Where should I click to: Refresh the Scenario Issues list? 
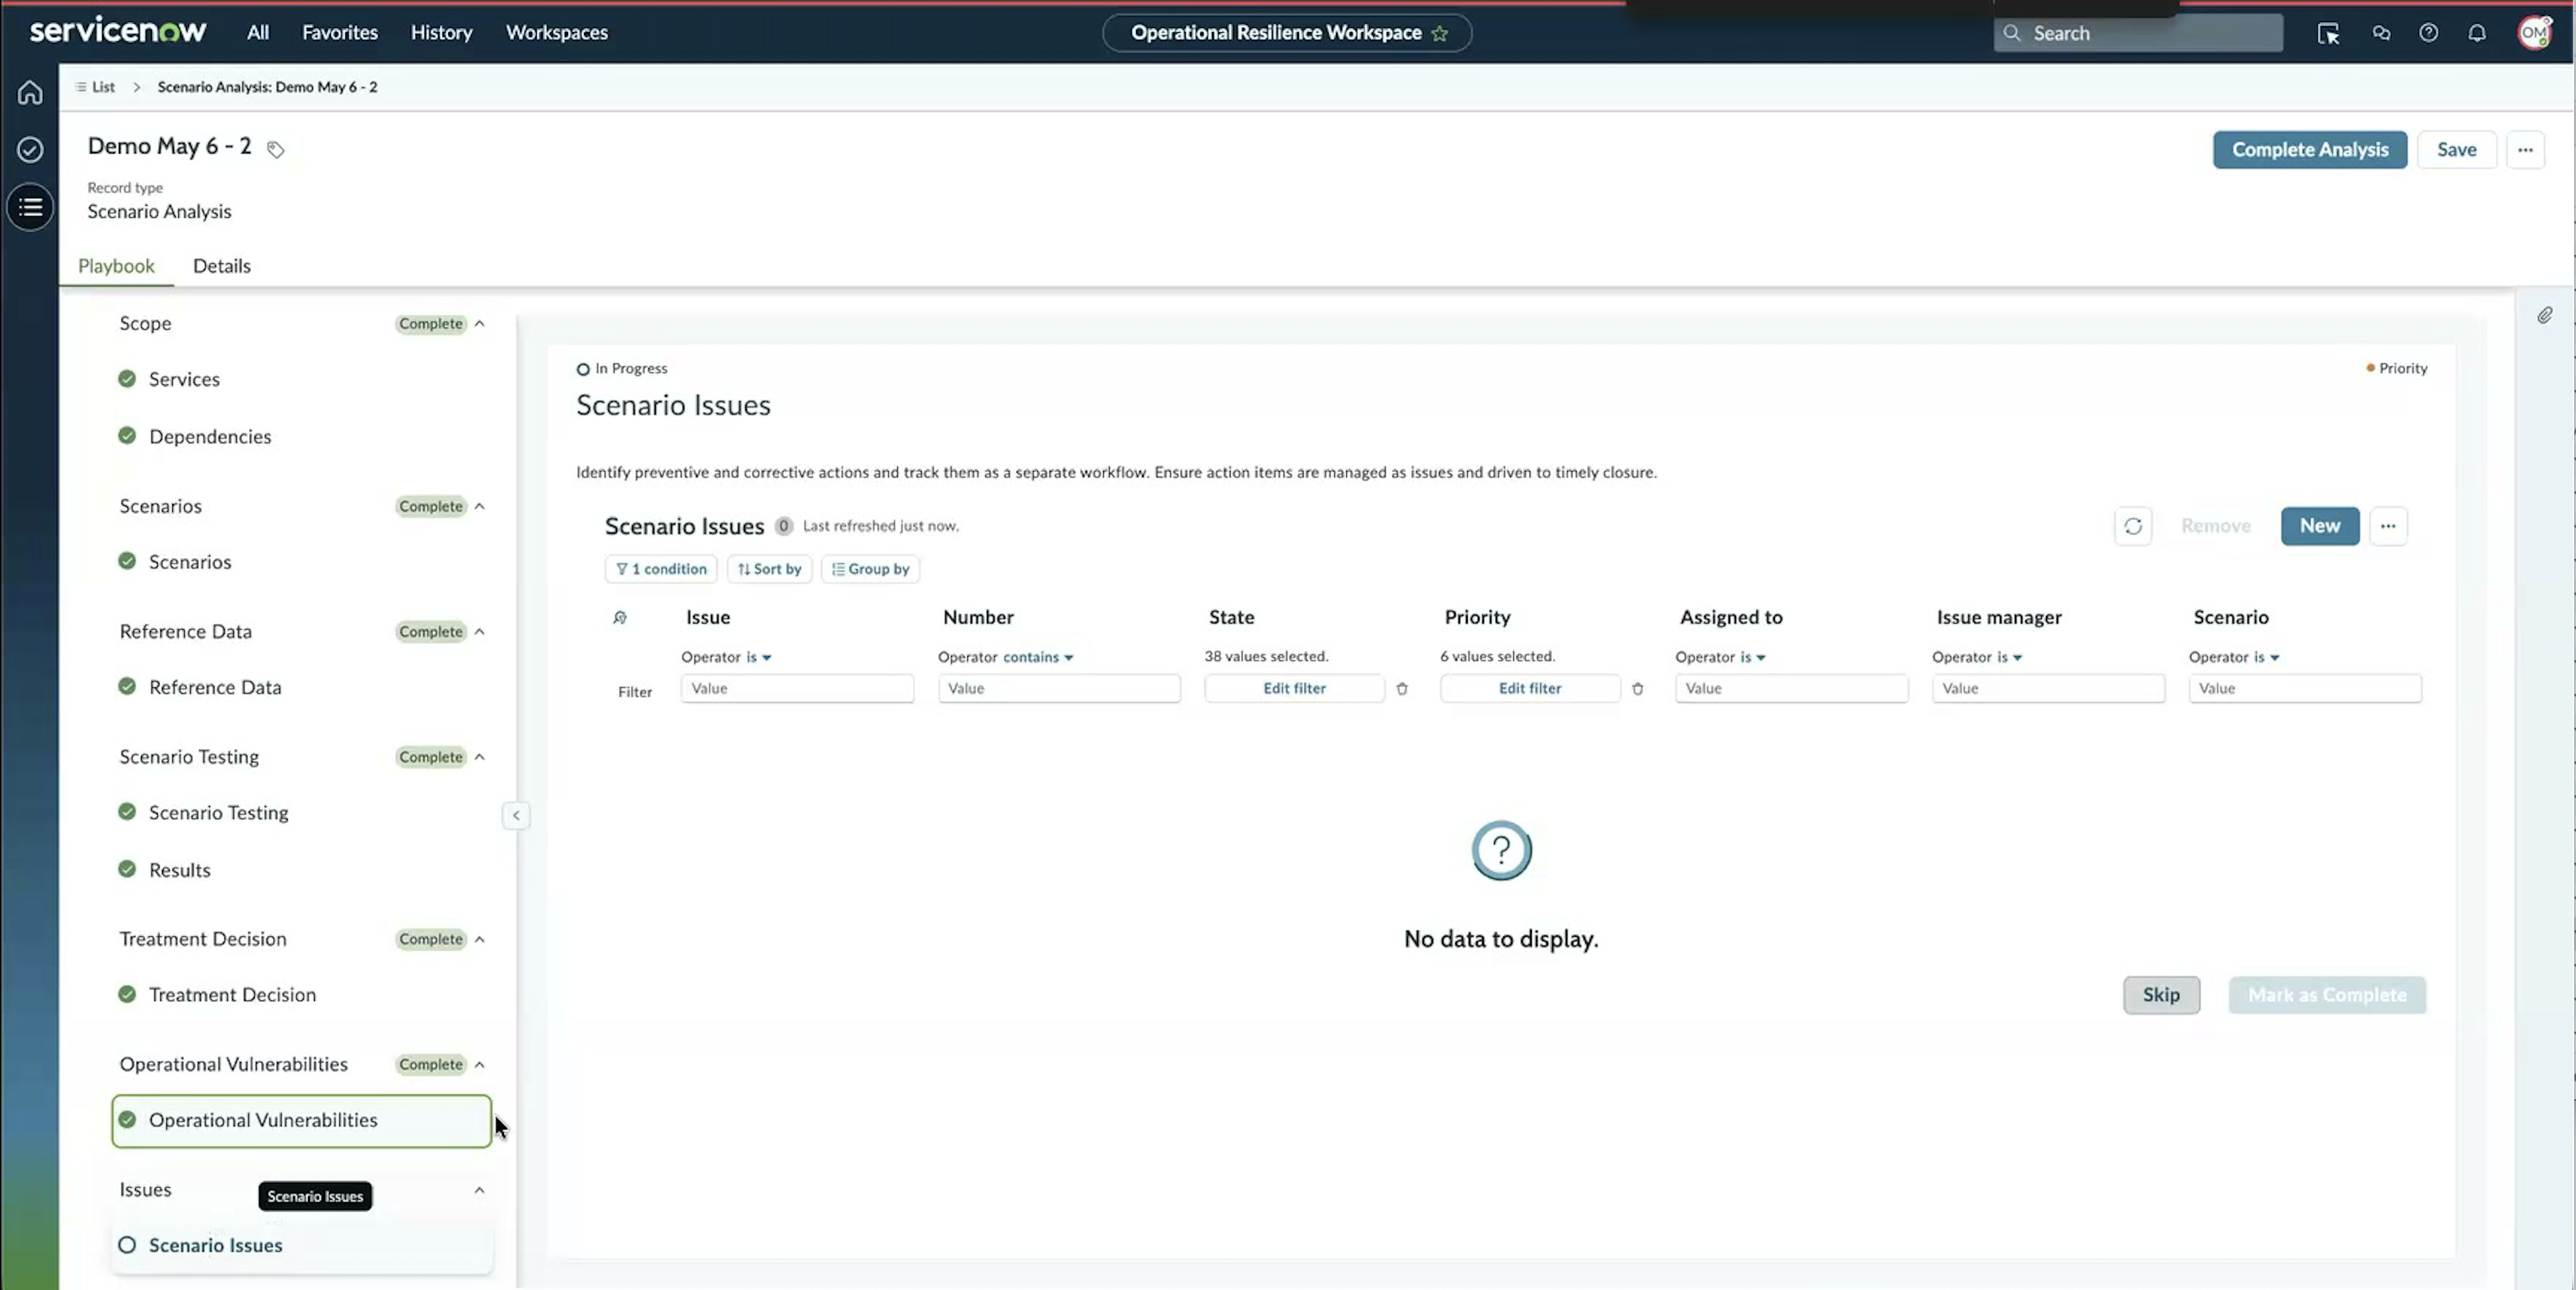click(x=2133, y=526)
